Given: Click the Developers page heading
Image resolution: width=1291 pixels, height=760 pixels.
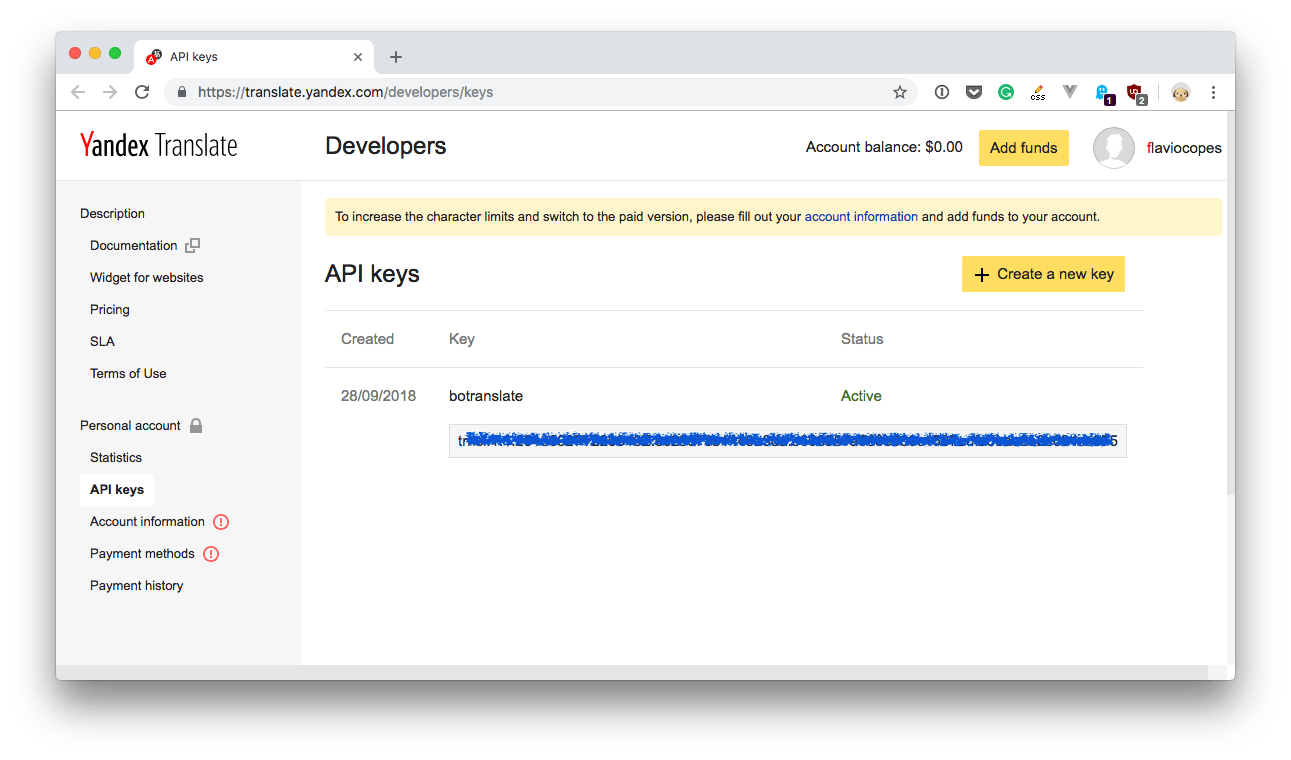Looking at the screenshot, I should pos(386,146).
